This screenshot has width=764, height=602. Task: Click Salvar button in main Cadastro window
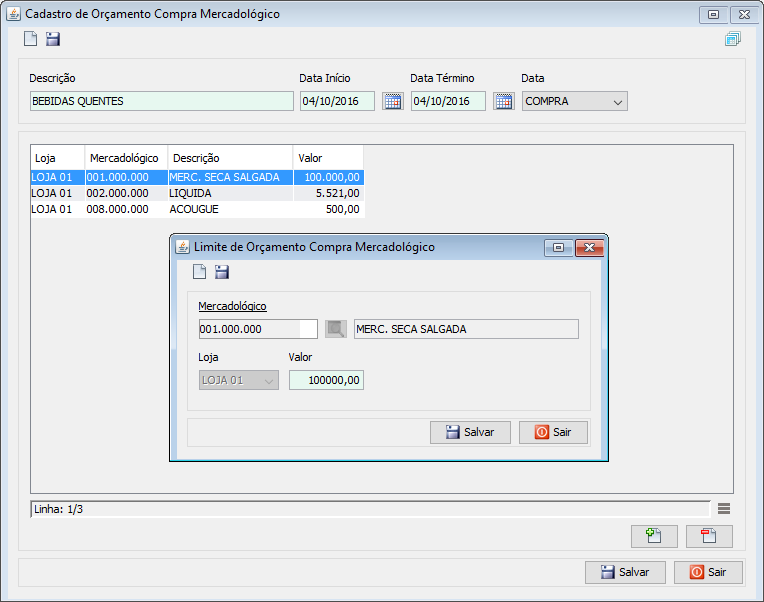tap(625, 572)
